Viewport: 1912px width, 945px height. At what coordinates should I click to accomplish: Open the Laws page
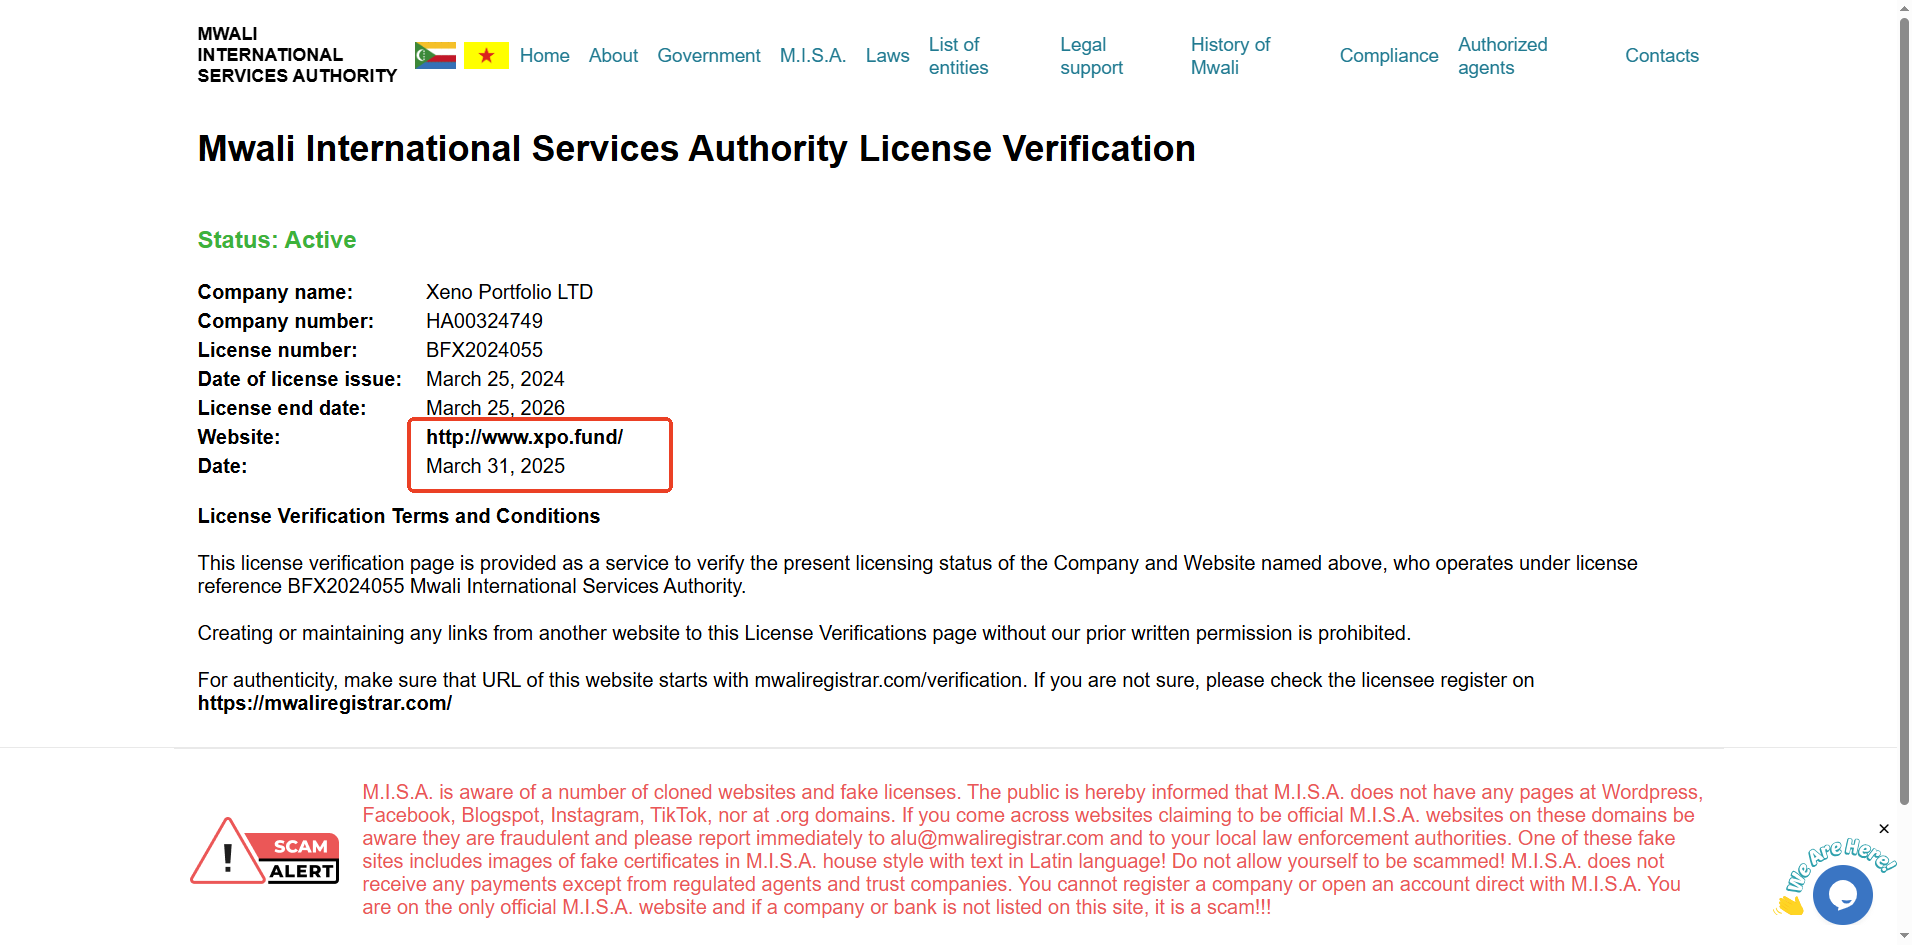[x=888, y=56]
